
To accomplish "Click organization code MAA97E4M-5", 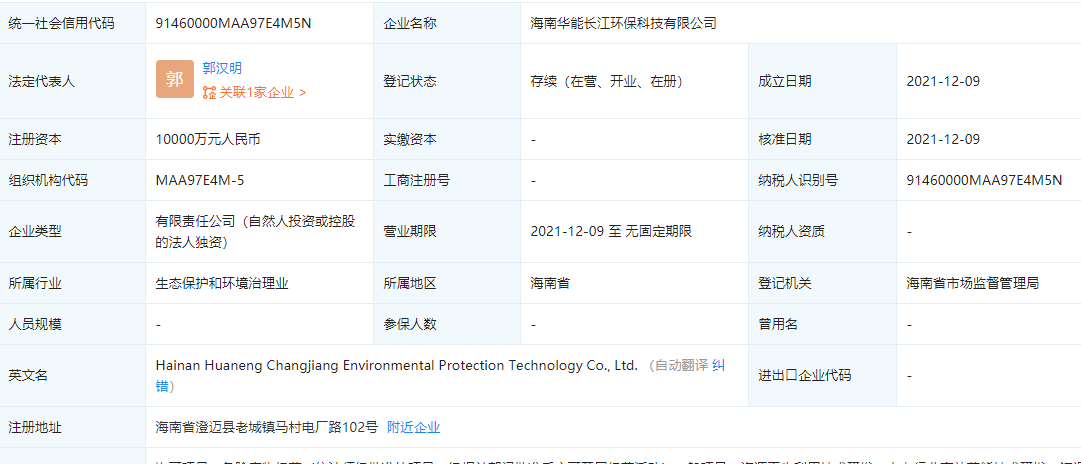I will click(x=200, y=181).
